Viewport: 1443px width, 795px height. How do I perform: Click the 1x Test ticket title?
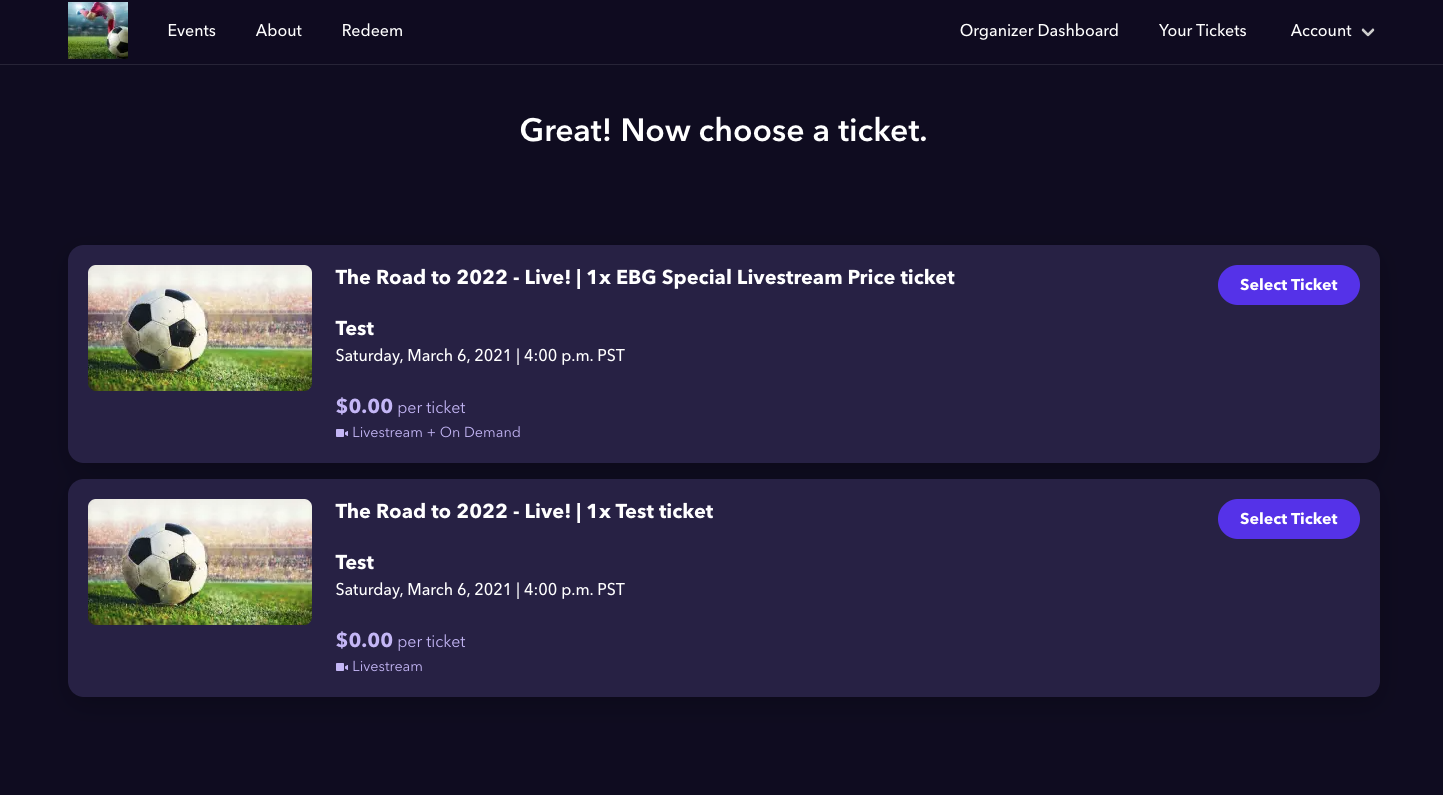(x=524, y=512)
